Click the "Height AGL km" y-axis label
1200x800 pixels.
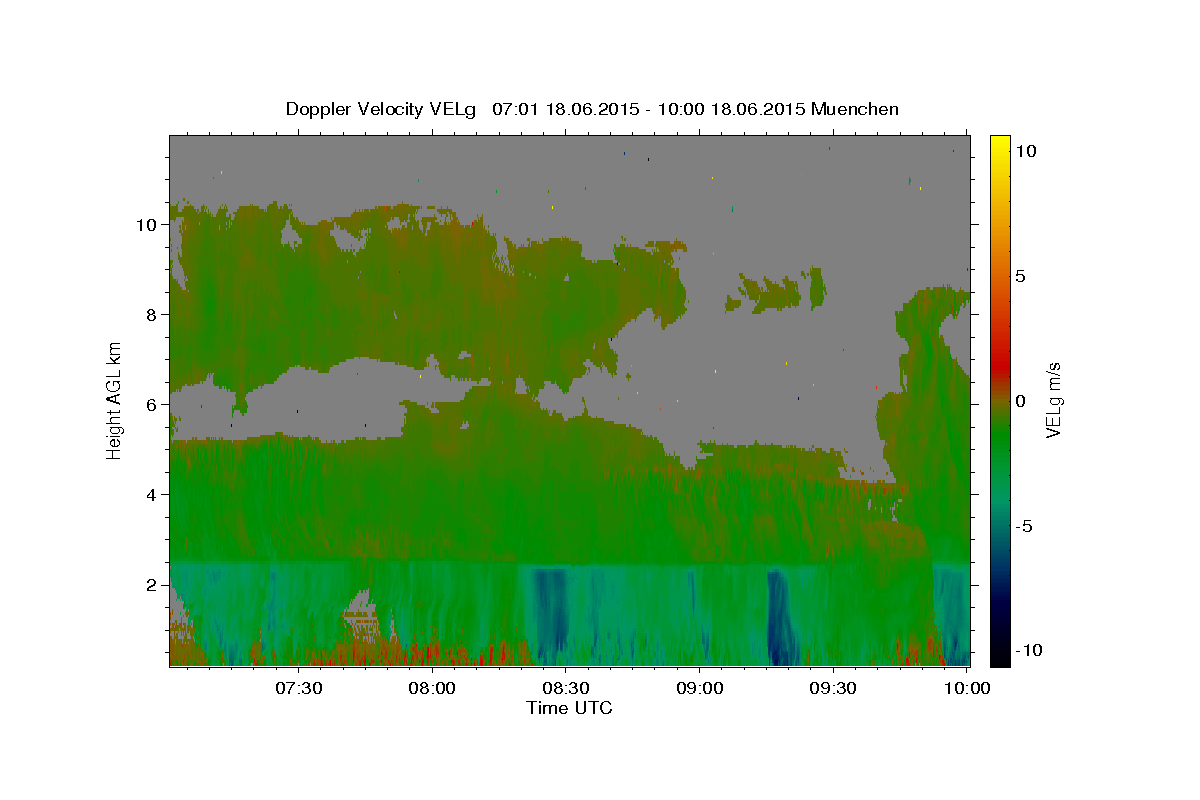115,399
